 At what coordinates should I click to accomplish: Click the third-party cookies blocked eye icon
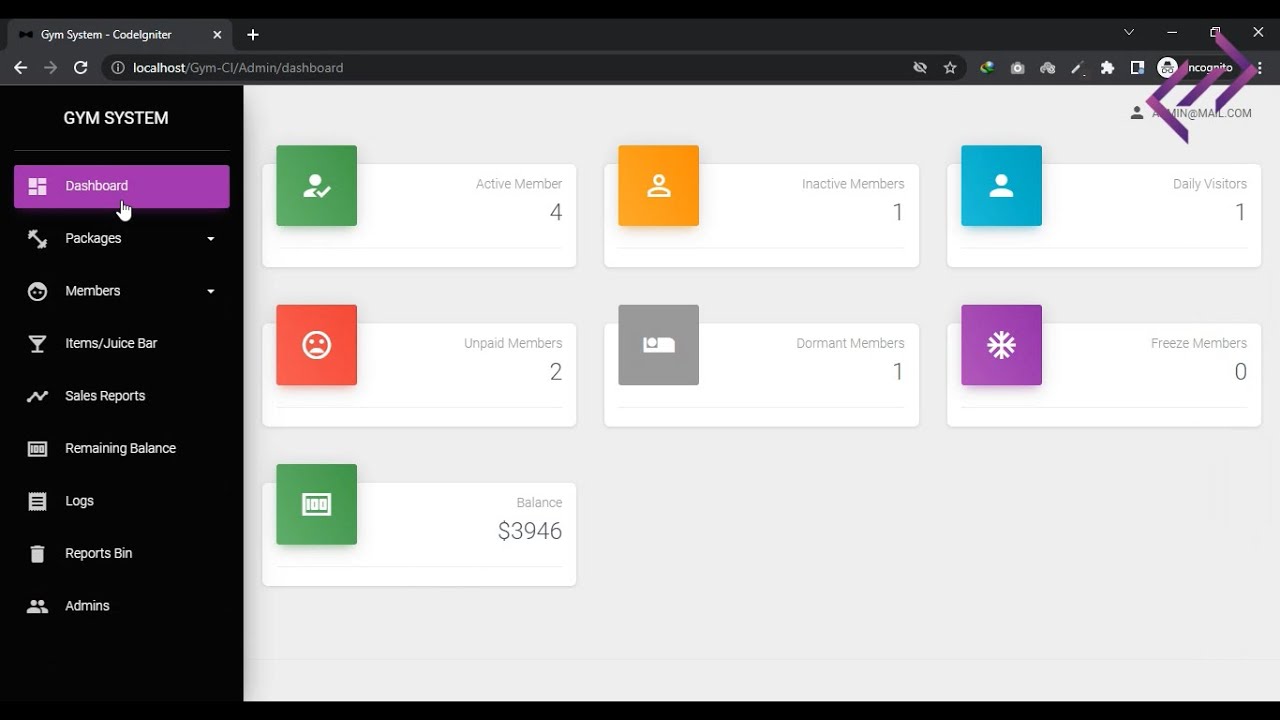[920, 68]
